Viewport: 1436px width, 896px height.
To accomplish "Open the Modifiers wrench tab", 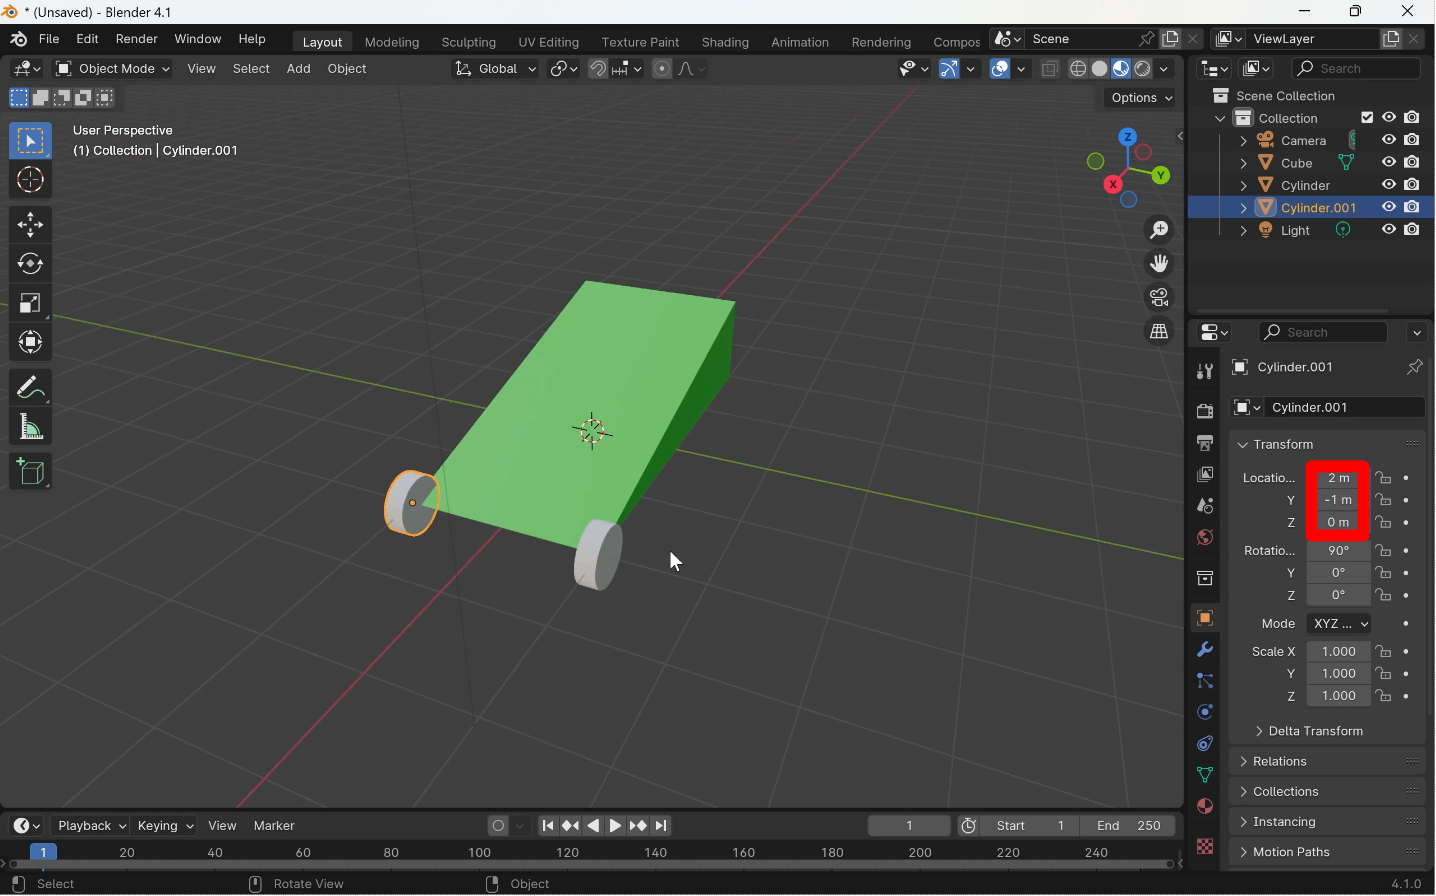I will point(1205,650).
